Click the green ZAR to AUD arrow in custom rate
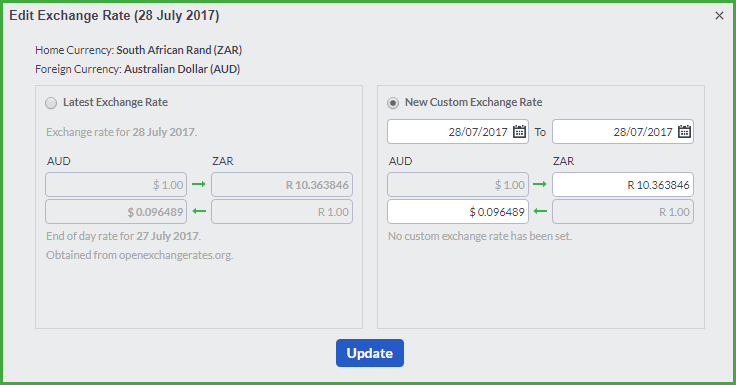The height and width of the screenshot is (385, 736). click(x=540, y=211)
